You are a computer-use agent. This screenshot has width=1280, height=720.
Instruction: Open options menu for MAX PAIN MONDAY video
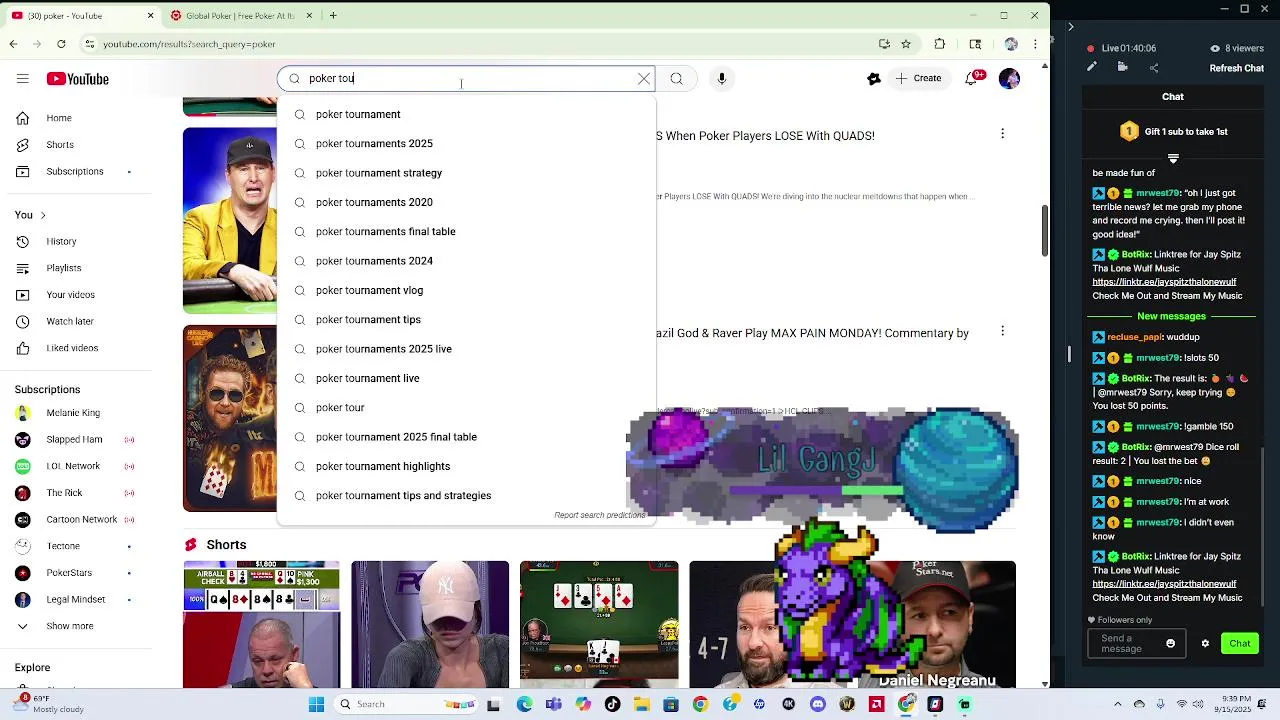[x=1003, y=331]
